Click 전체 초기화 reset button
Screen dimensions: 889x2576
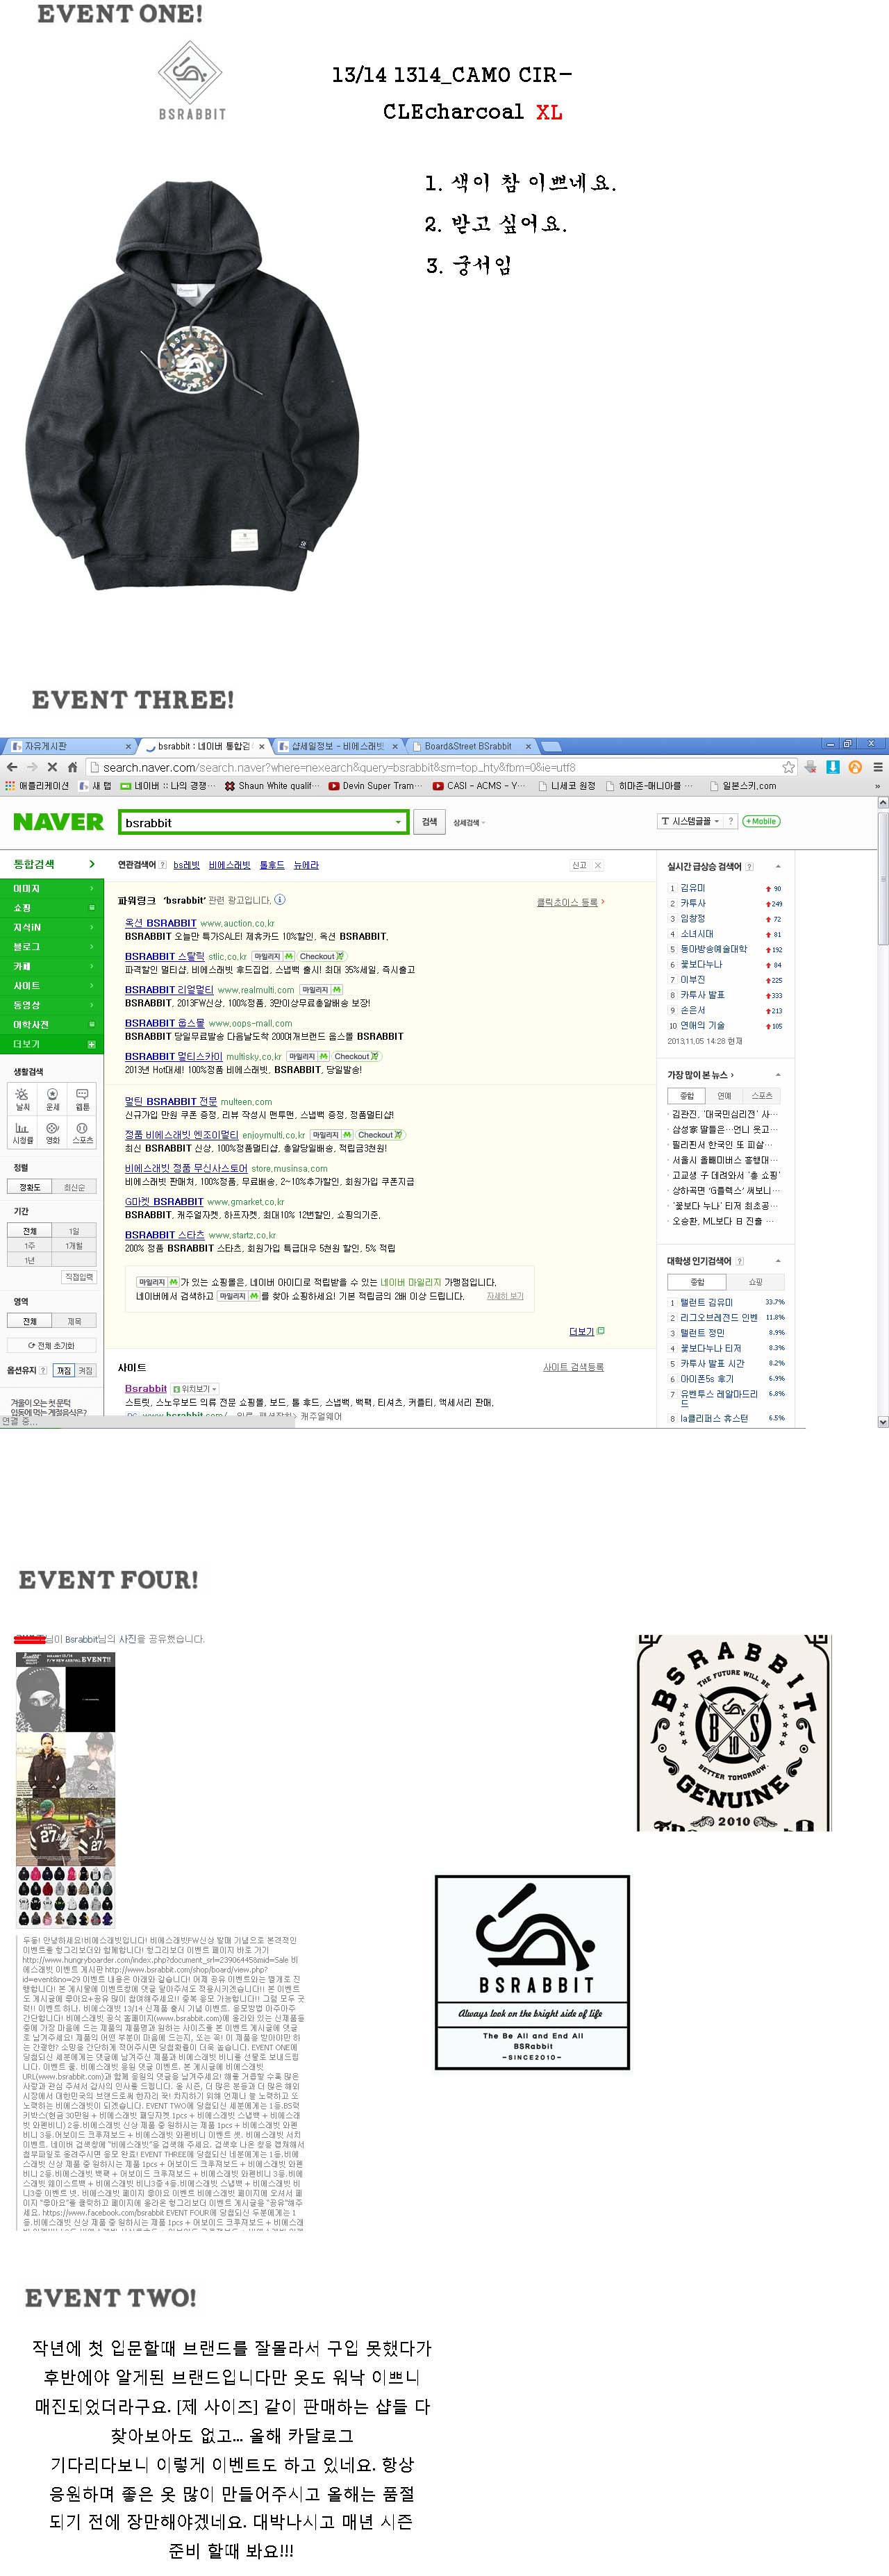click(52, 1345)
